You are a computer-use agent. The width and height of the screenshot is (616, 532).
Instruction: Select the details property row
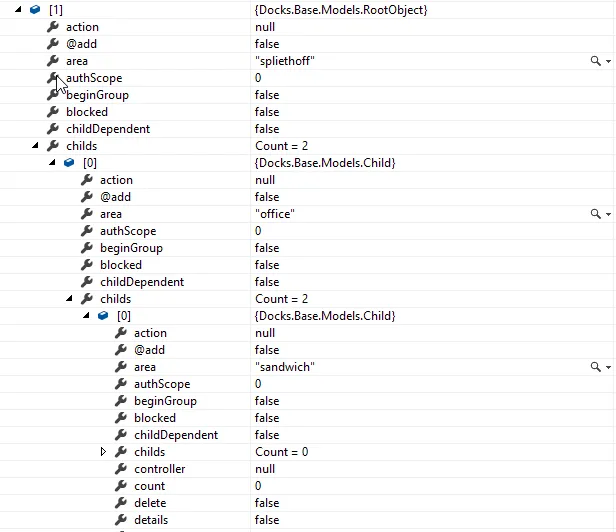[x=308, y=520]
